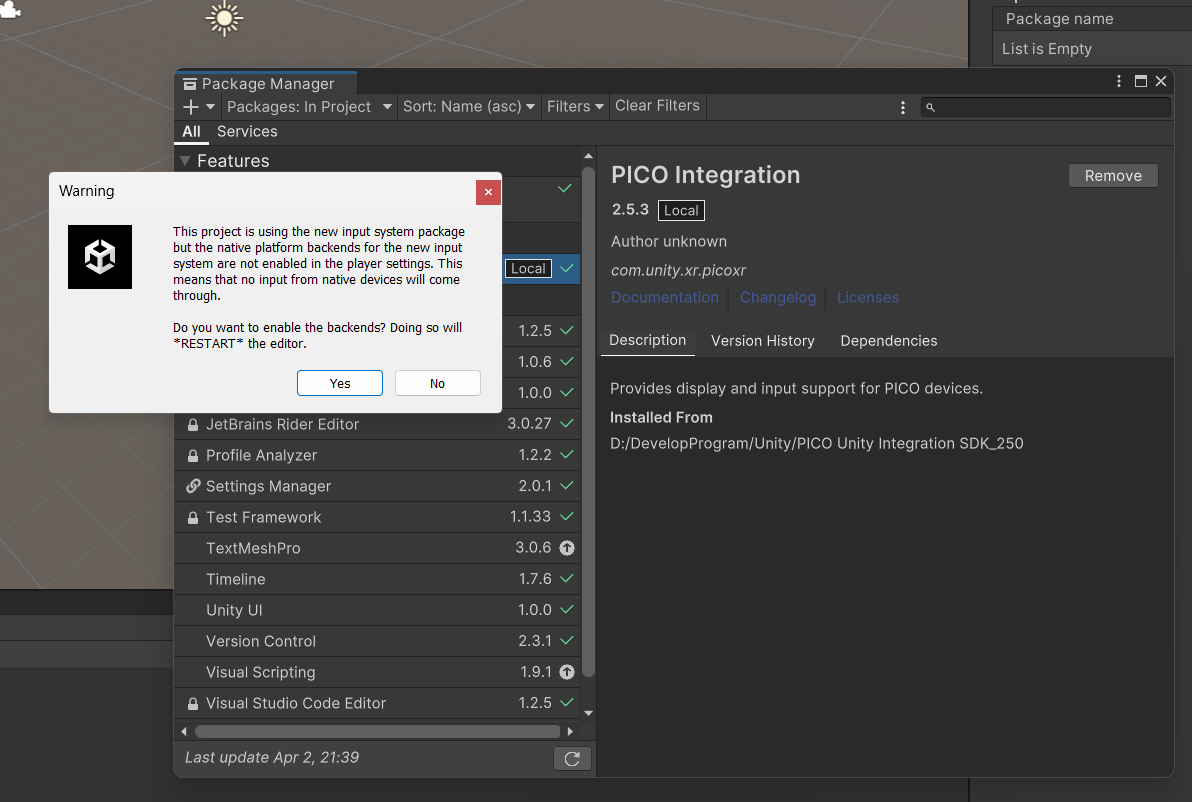This screenshot has width=1192, height=802.
Task: Remove the PICO Integration package
Action: tap(1113, 176)
